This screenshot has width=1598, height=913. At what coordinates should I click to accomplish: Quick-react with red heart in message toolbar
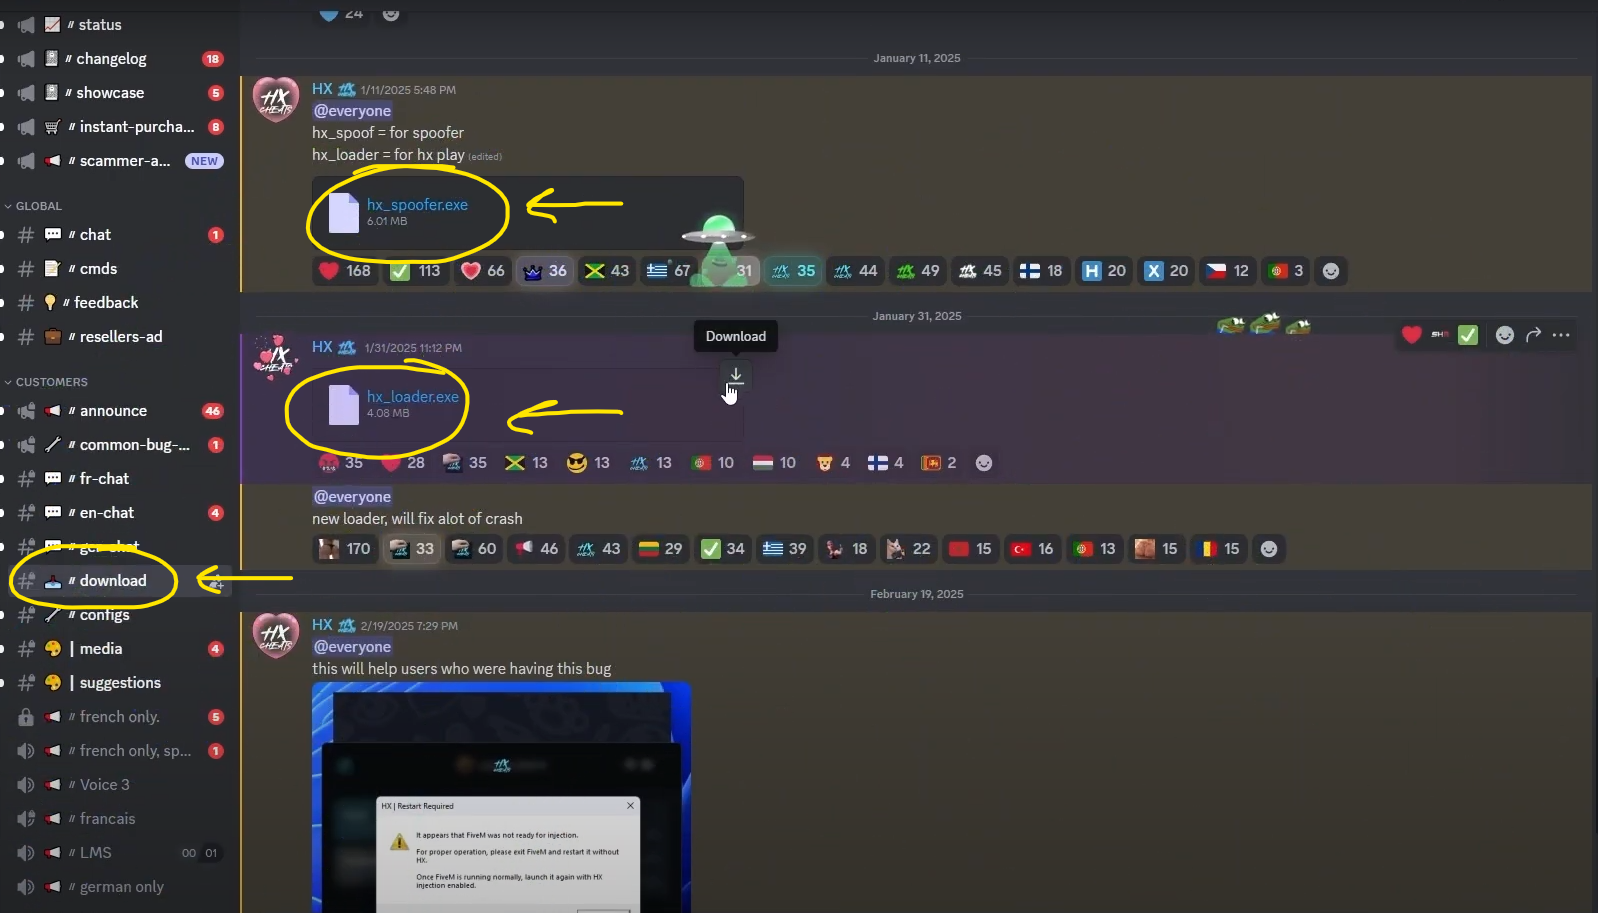1411,335
